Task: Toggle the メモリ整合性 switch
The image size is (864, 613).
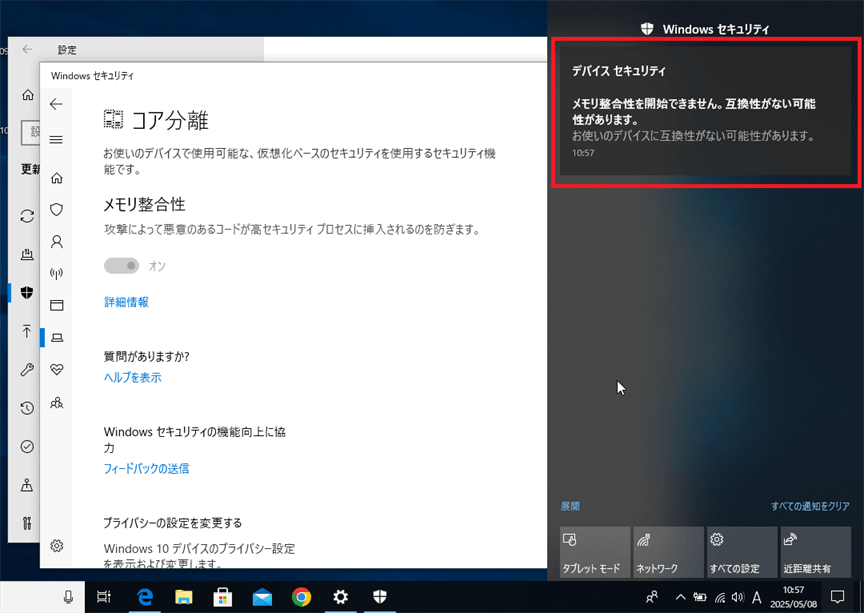Action: (122, 266)
